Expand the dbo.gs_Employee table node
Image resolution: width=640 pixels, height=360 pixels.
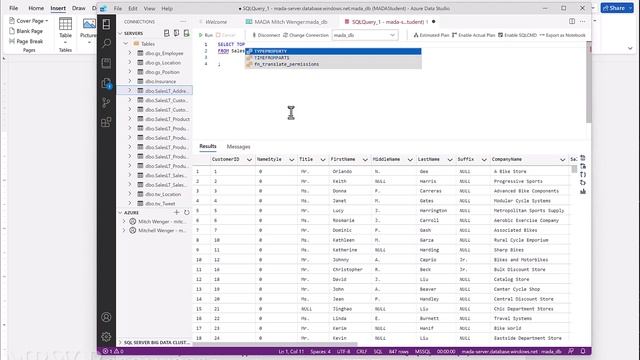pyautogui.click(x=130, y=53)
